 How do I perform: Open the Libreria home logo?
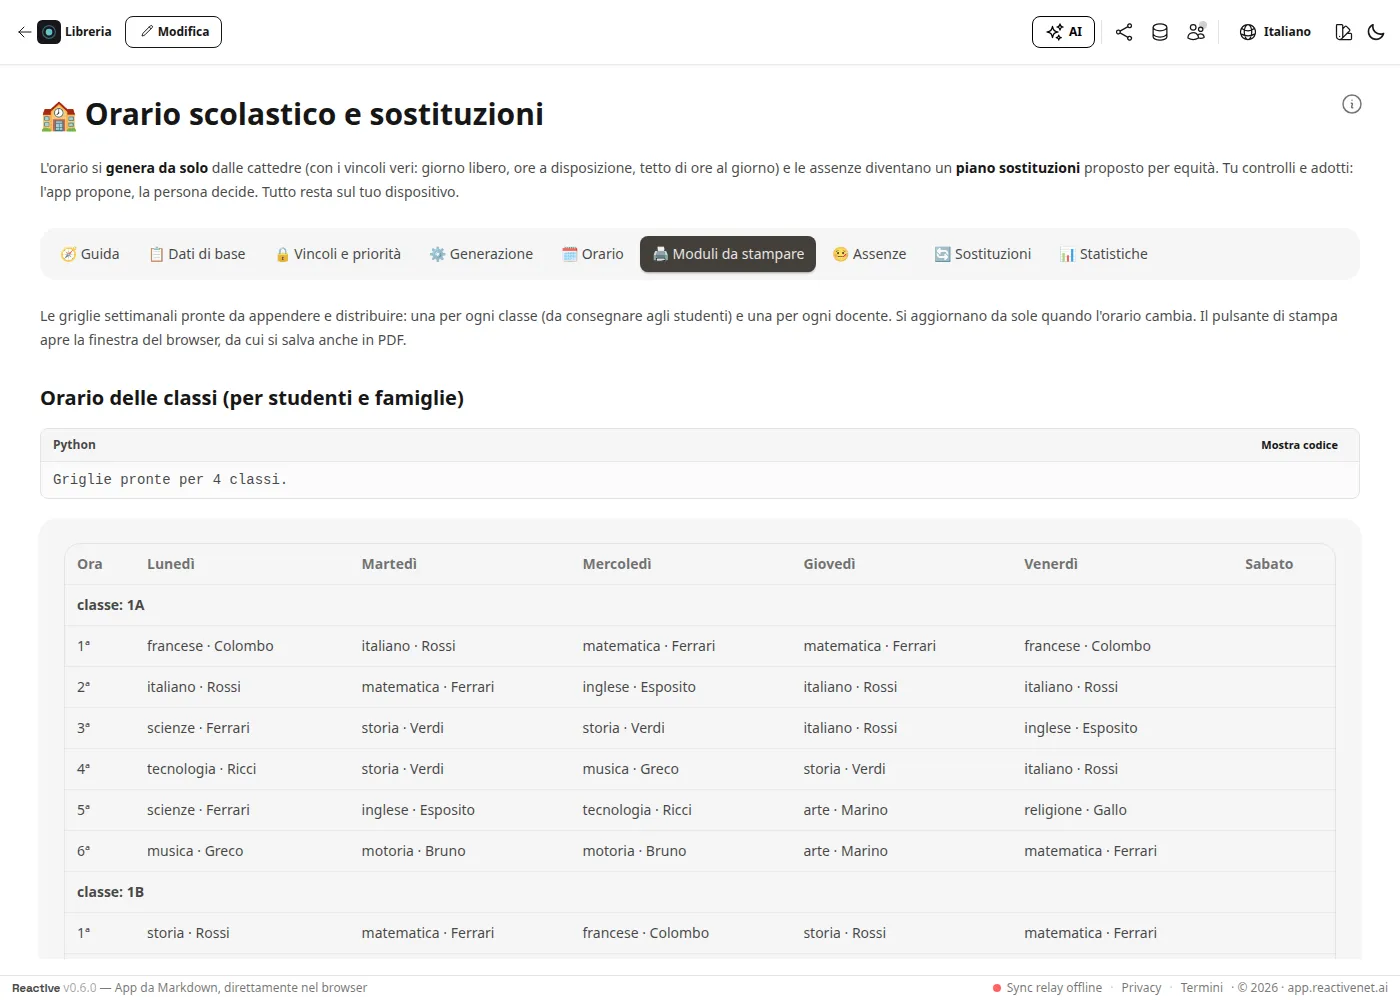(x=75, y=32)
